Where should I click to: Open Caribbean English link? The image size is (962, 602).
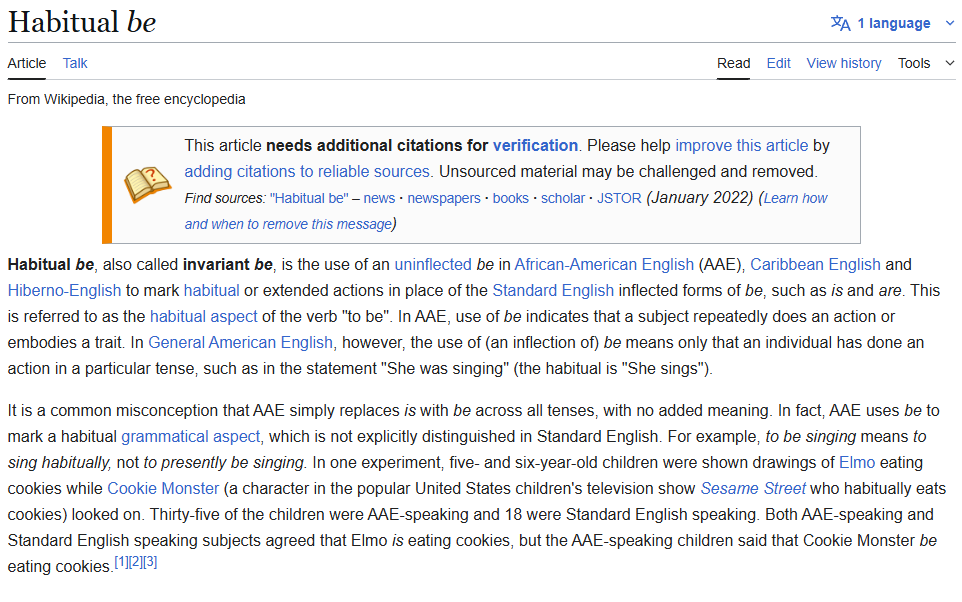point(815,264)
